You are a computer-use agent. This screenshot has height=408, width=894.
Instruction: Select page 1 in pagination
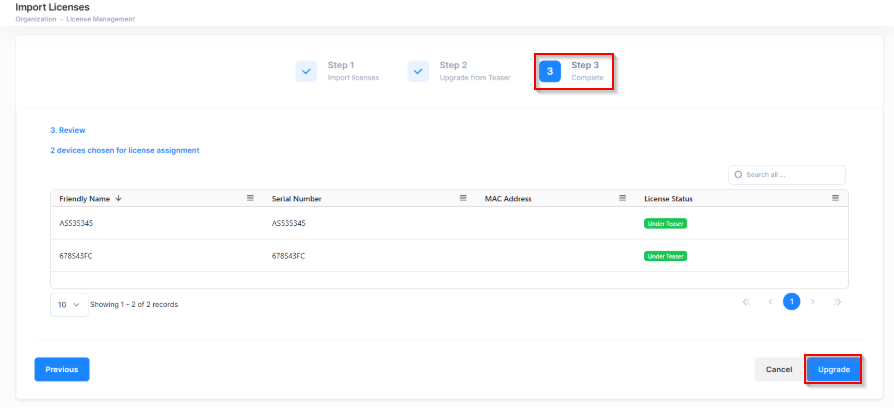(791, 301)
